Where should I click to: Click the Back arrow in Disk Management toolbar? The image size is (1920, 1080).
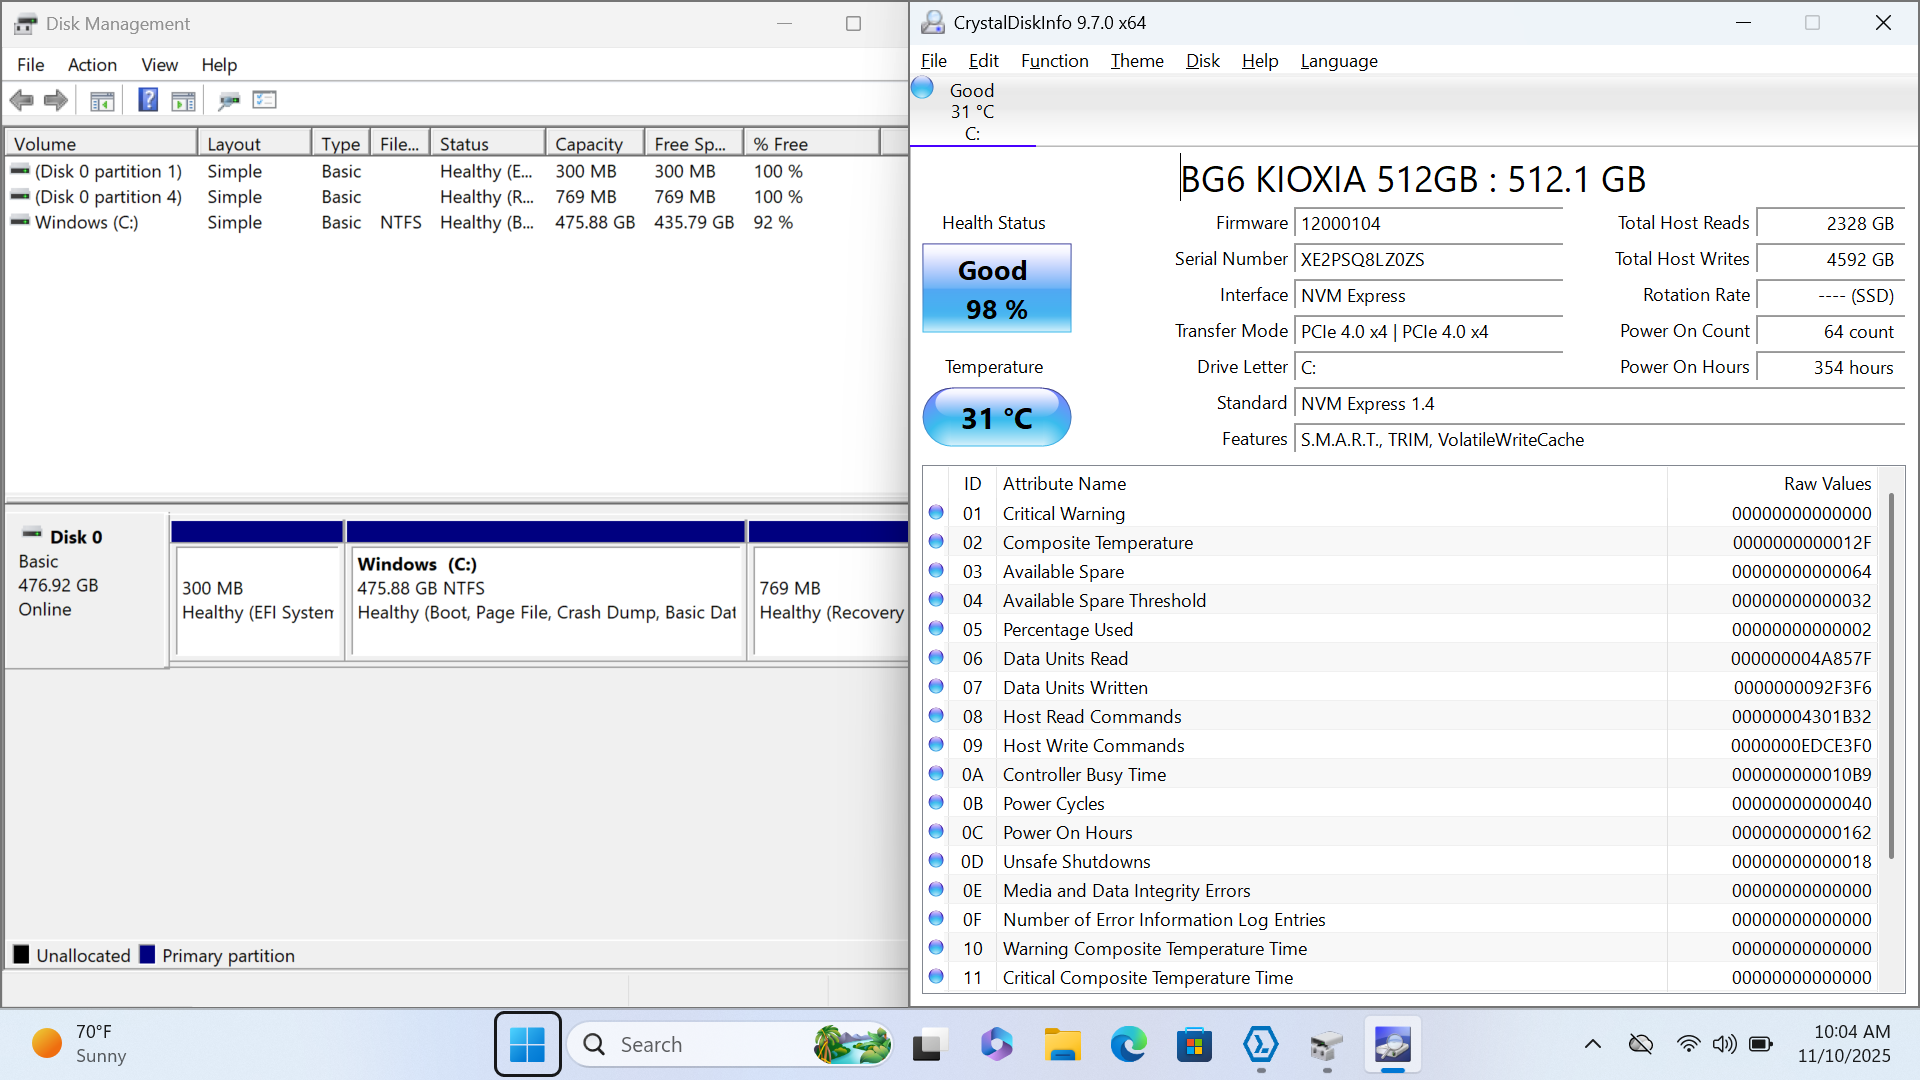point(21,100)
